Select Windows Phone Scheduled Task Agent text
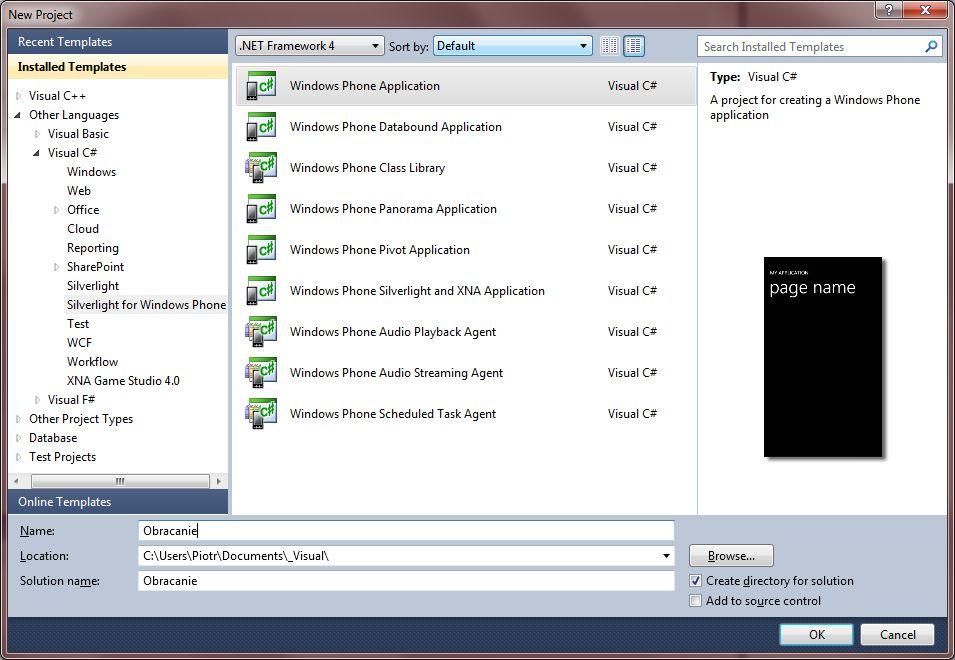 pos(393,413)
